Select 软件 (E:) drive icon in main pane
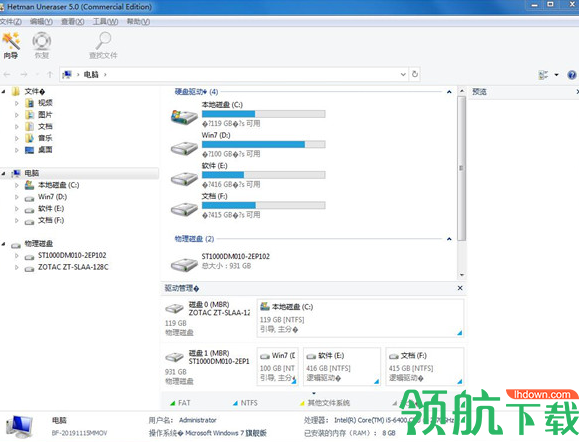 [x=184, y=179]
